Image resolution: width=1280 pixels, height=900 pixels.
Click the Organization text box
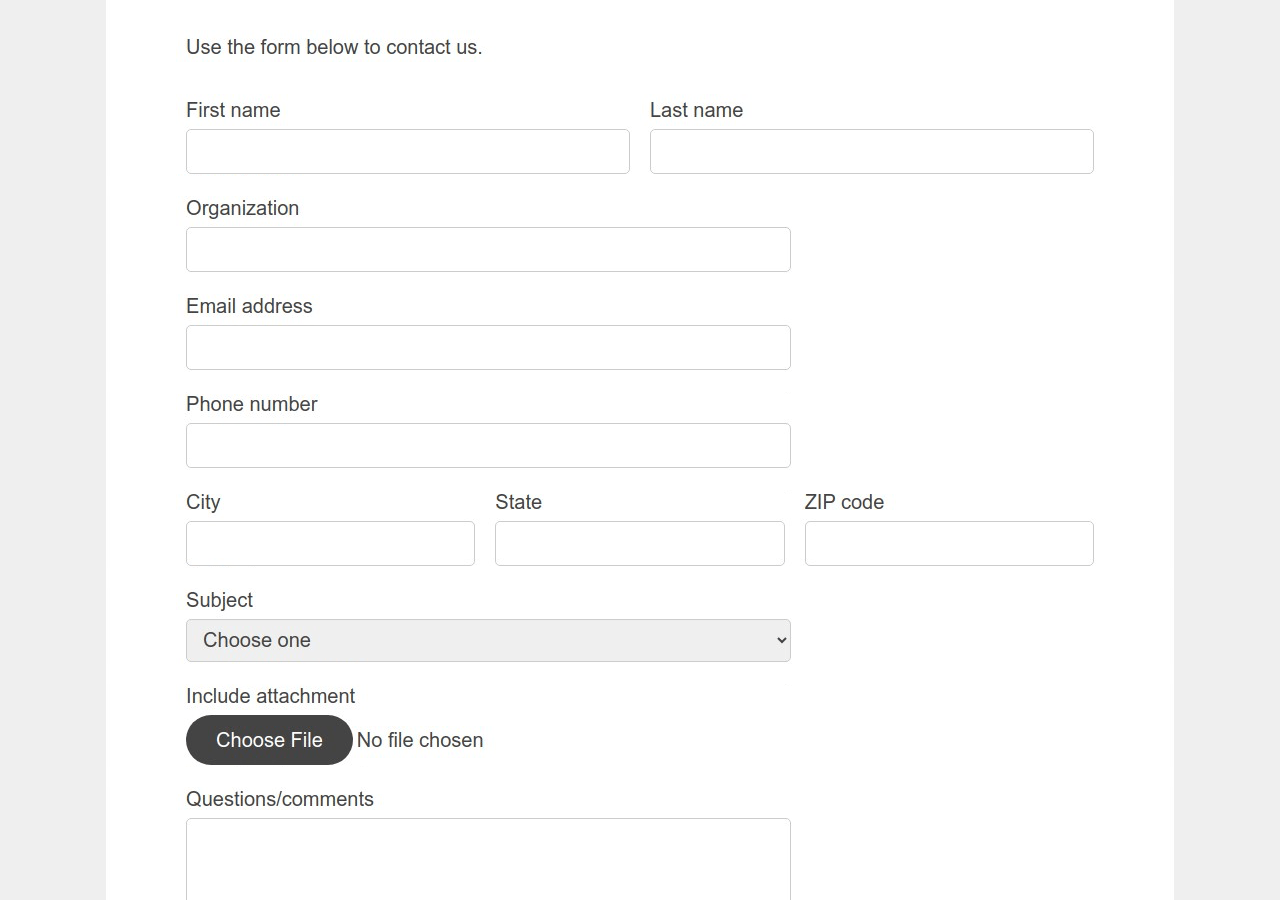coord(488,249)
